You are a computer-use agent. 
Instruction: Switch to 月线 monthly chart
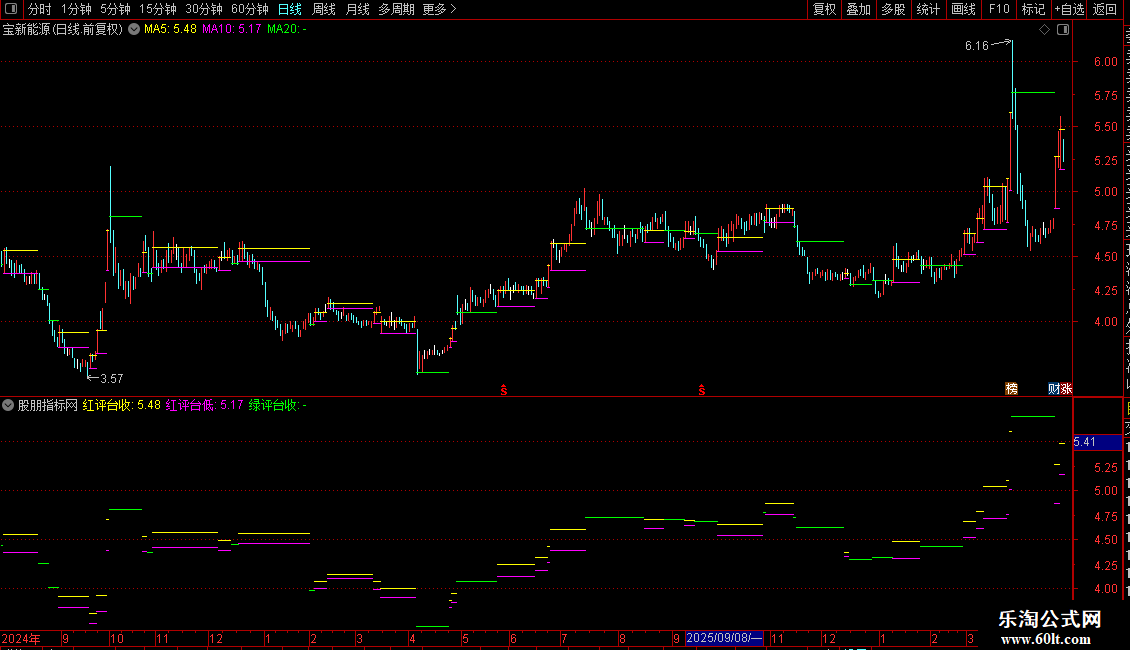(x=357, y=9)
